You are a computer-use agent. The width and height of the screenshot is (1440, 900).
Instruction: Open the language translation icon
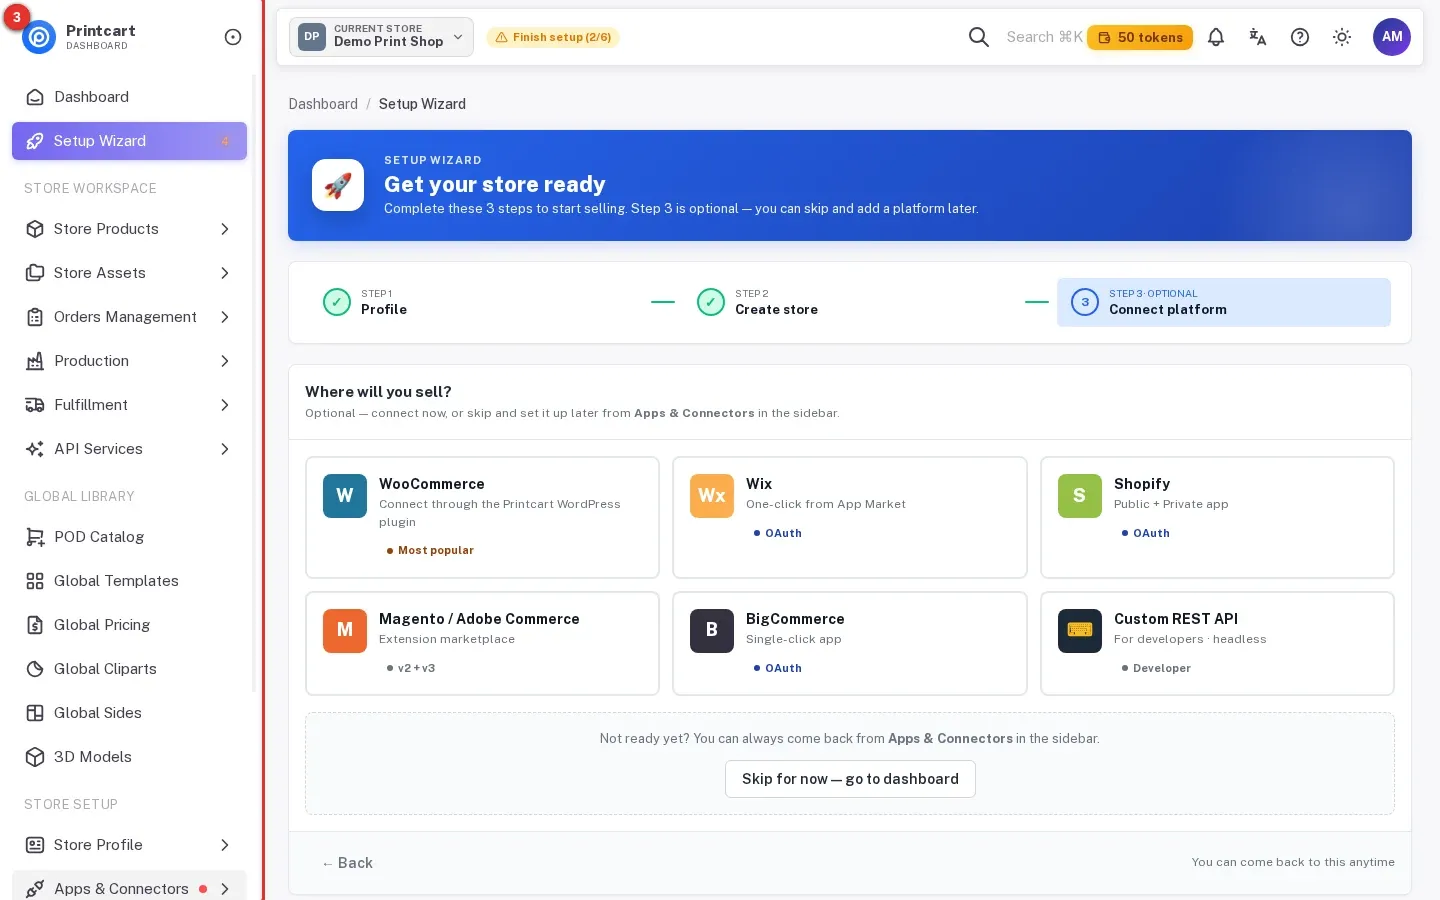click(x=1258, y=37)
